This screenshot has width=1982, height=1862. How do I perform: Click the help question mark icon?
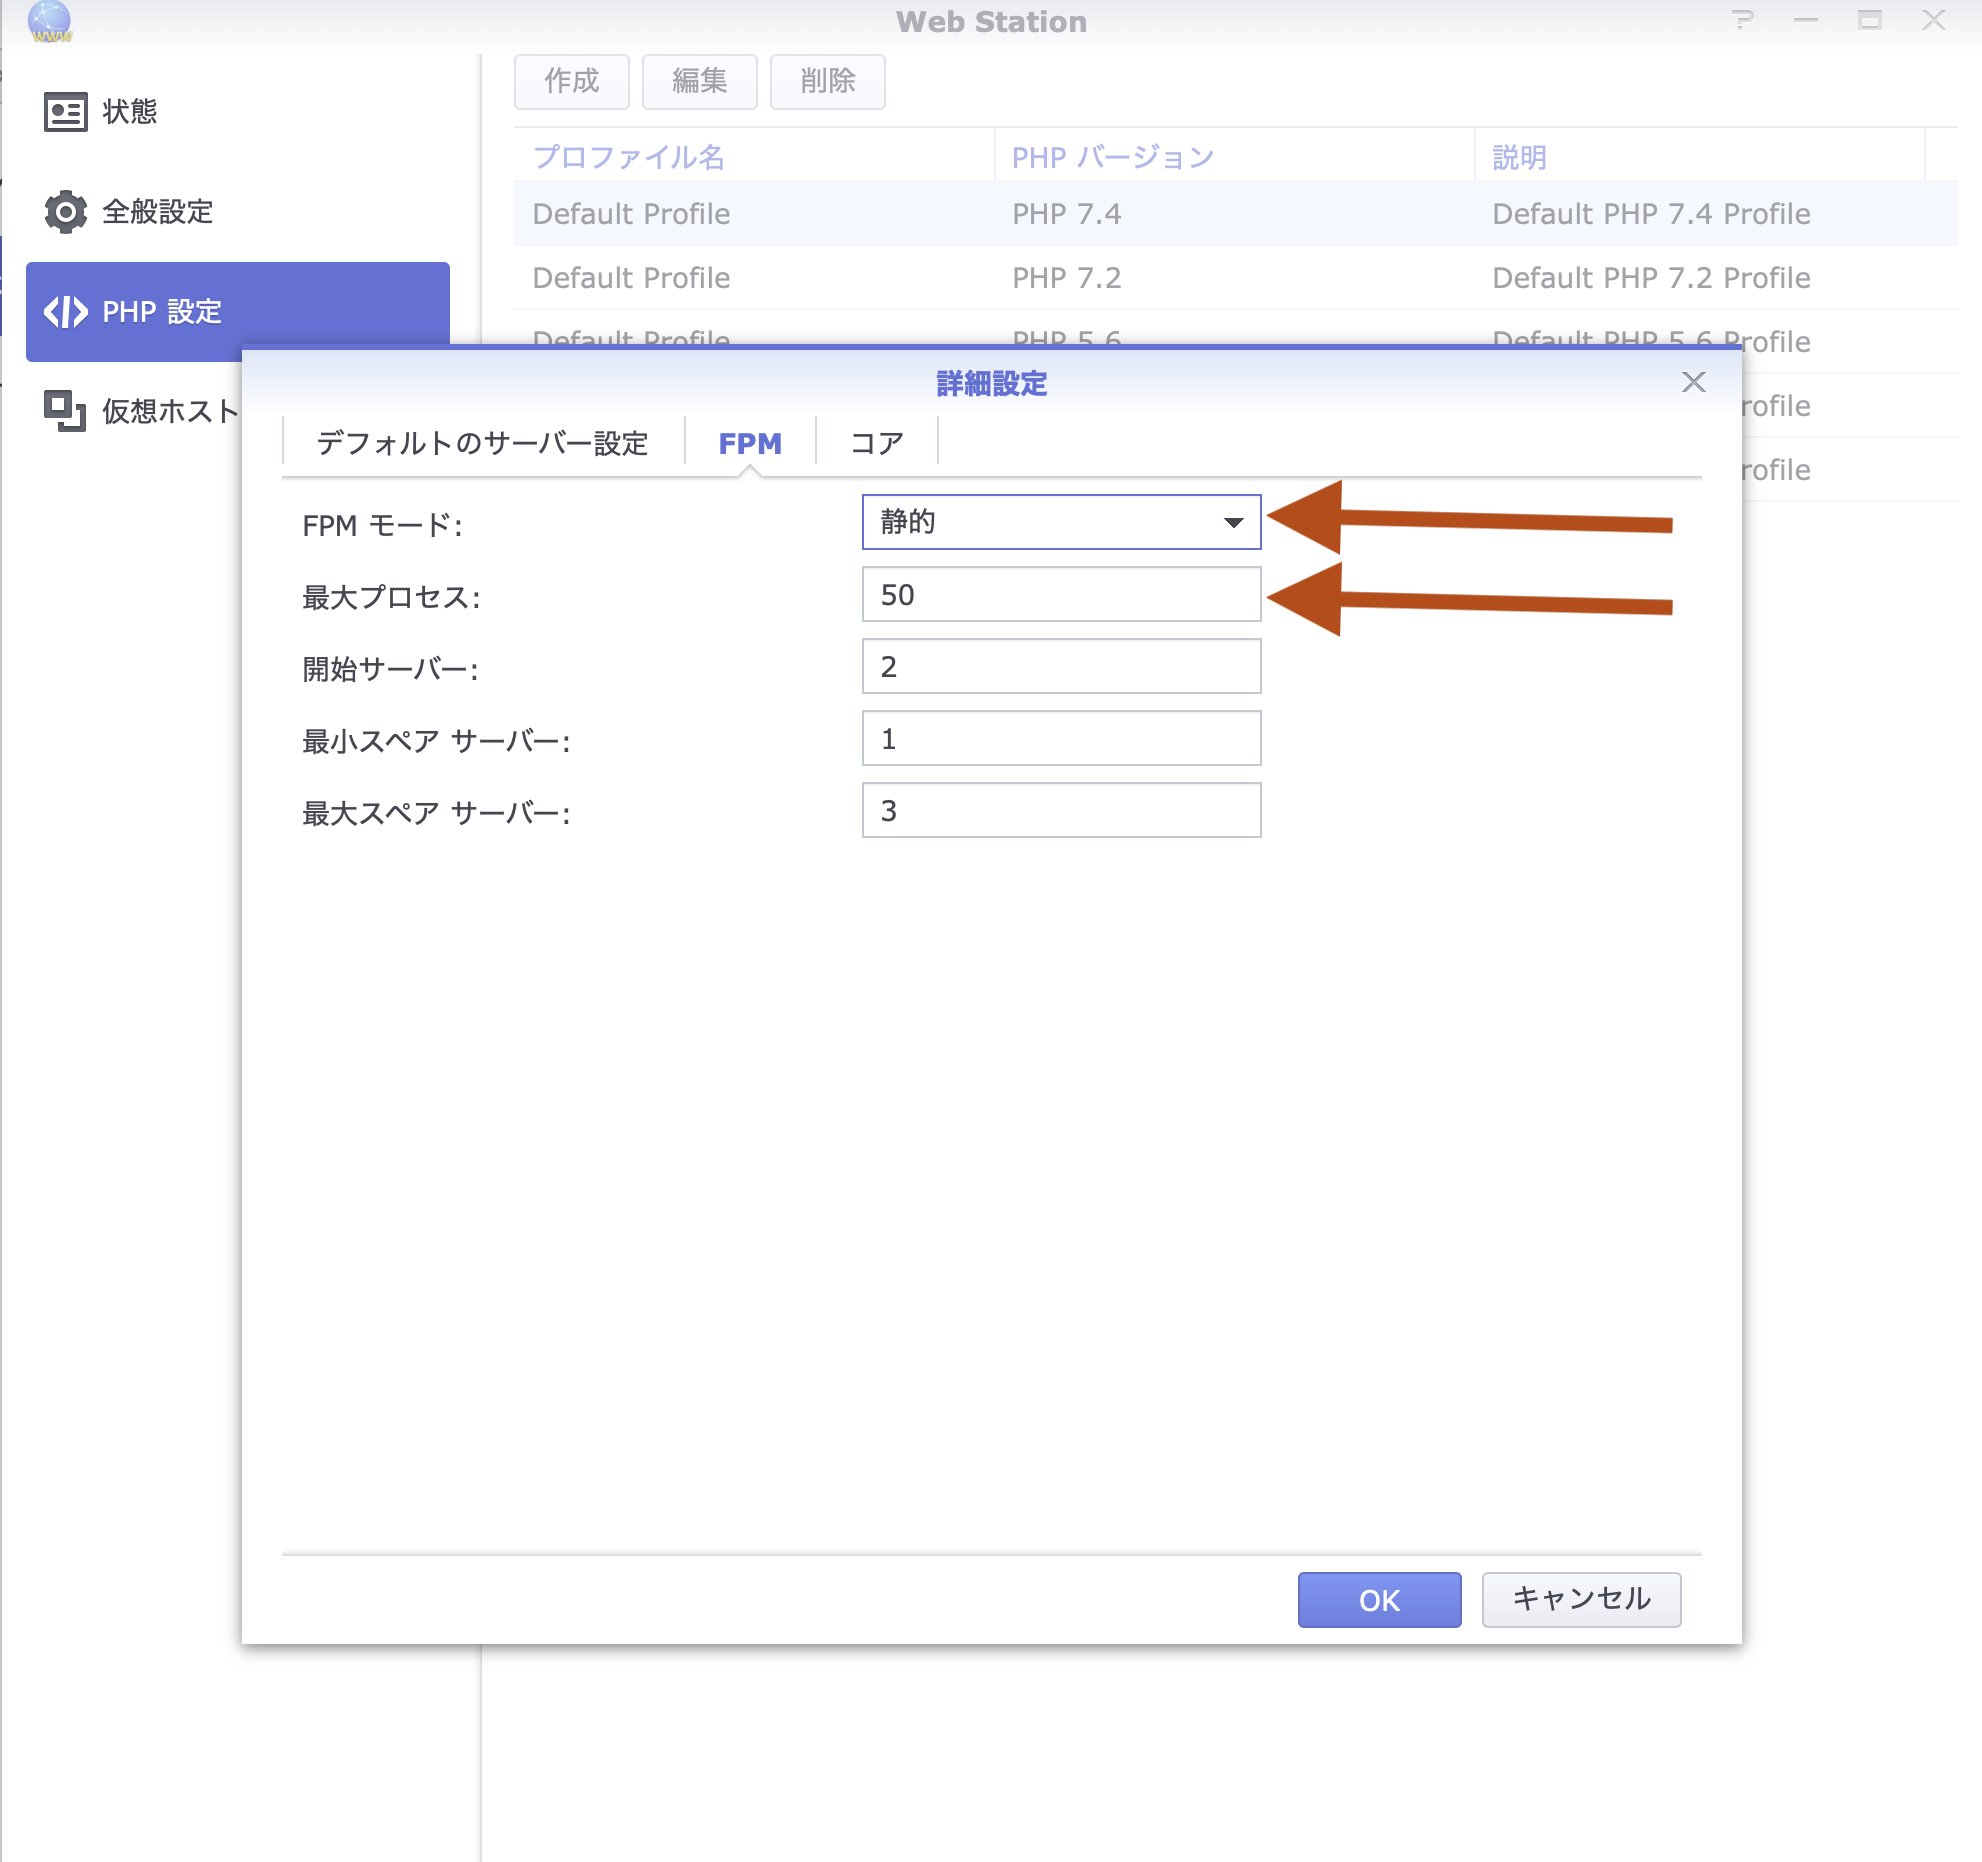[x=1743, y=20]
